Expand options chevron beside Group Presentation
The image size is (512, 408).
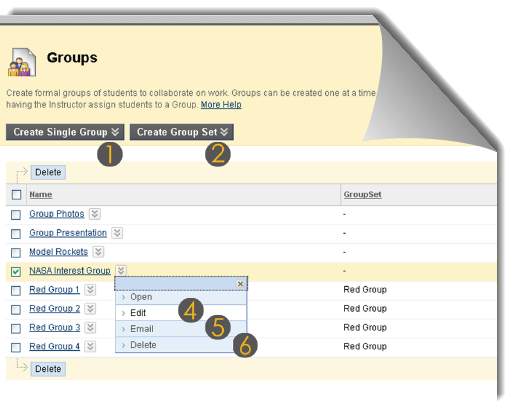(117, 233)
